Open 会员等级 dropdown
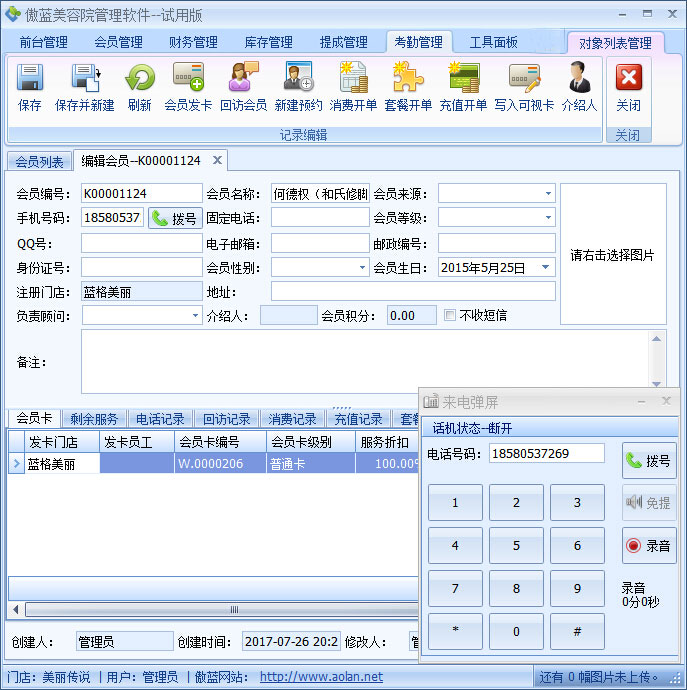687x690 pixels. click(x=548, y=217)
